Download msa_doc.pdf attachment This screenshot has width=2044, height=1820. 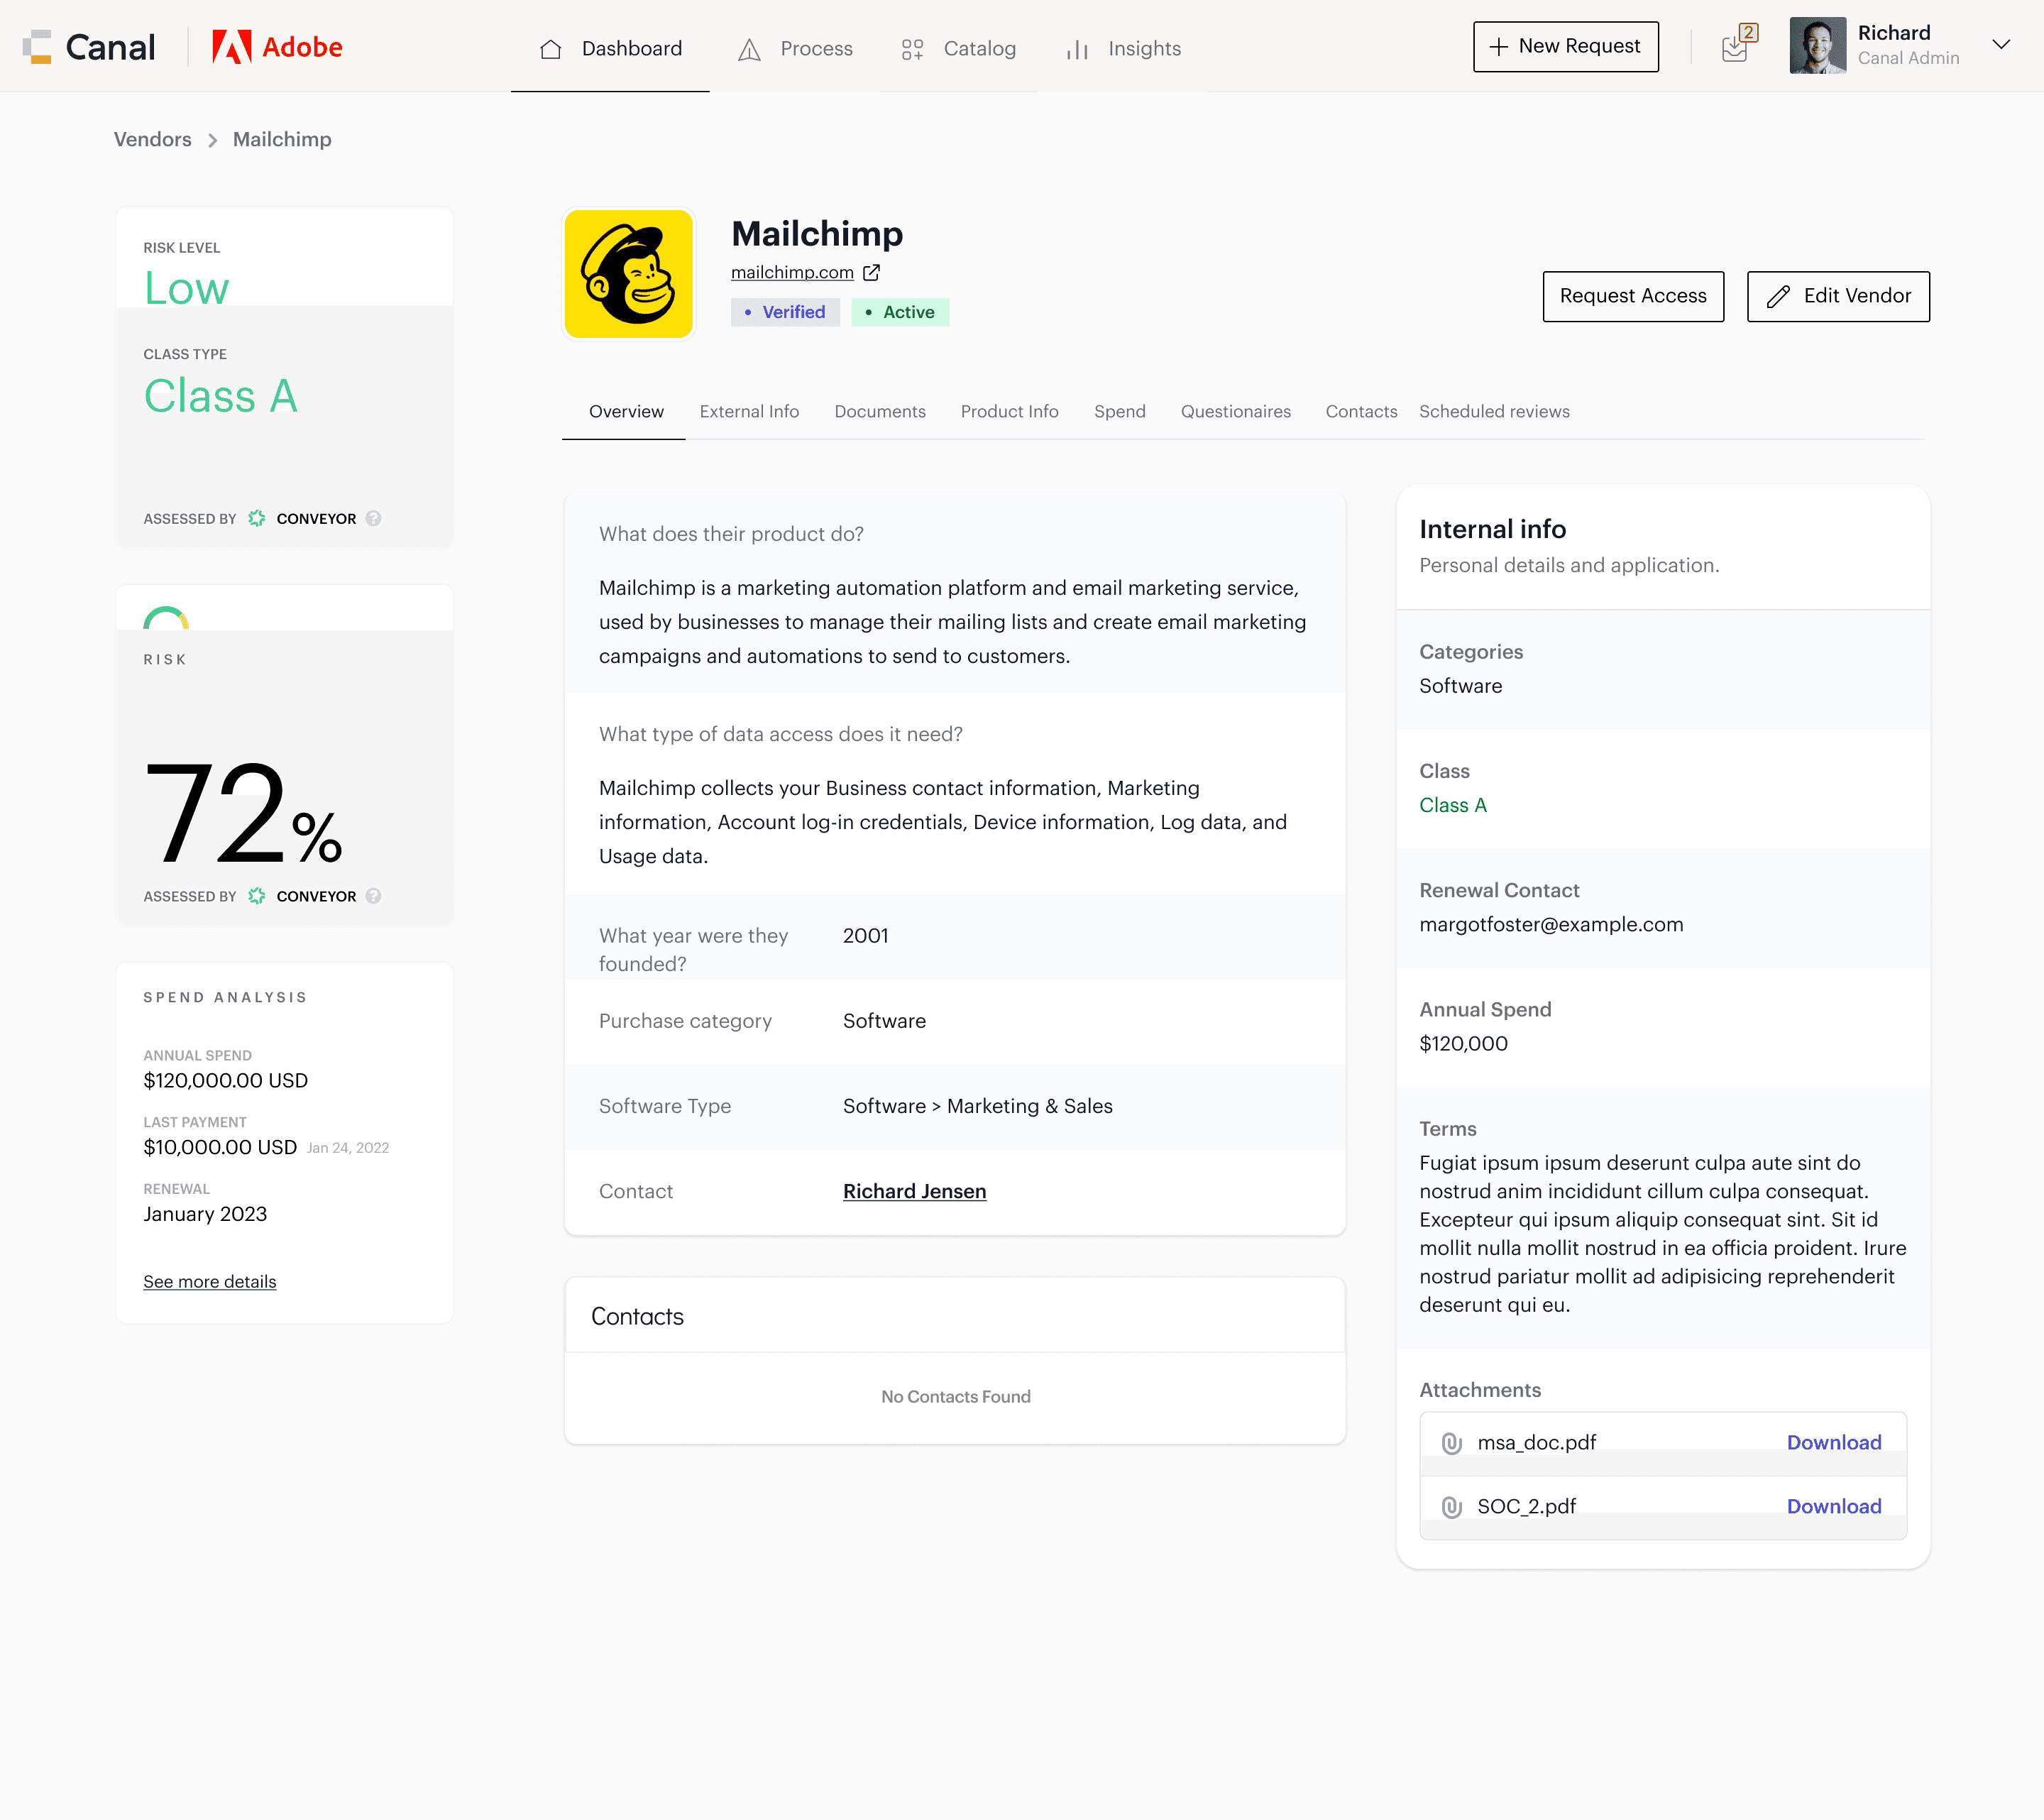pos(1834,1443)
